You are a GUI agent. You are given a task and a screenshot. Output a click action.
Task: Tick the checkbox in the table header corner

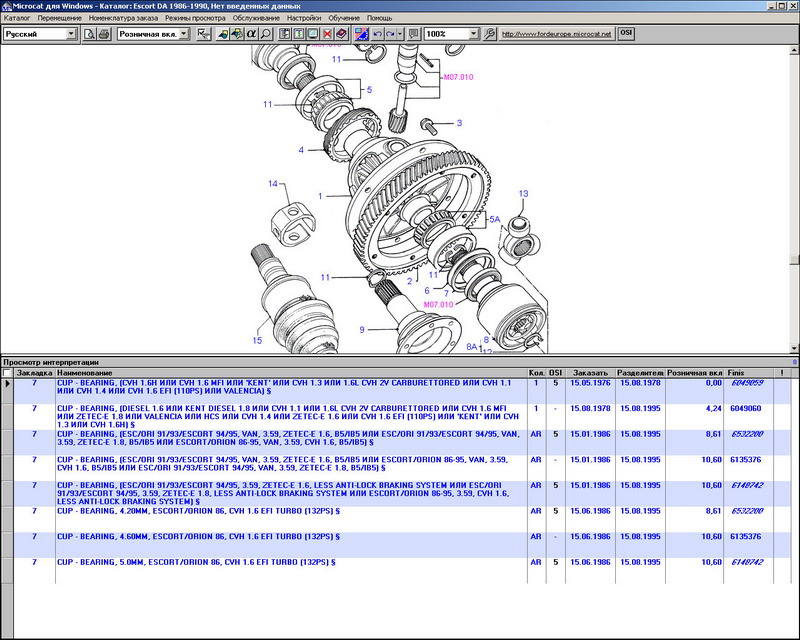click(7, 373)
